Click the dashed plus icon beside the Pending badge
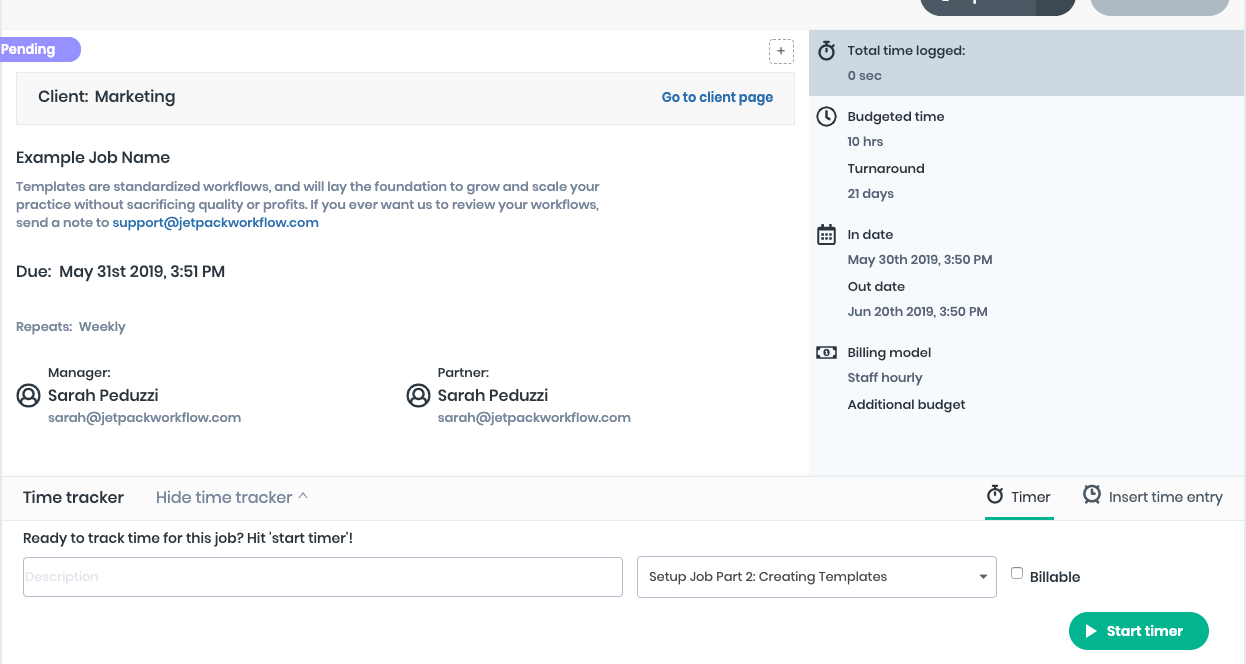Screen dimensions: 1246x664 (x=781, y=51)
